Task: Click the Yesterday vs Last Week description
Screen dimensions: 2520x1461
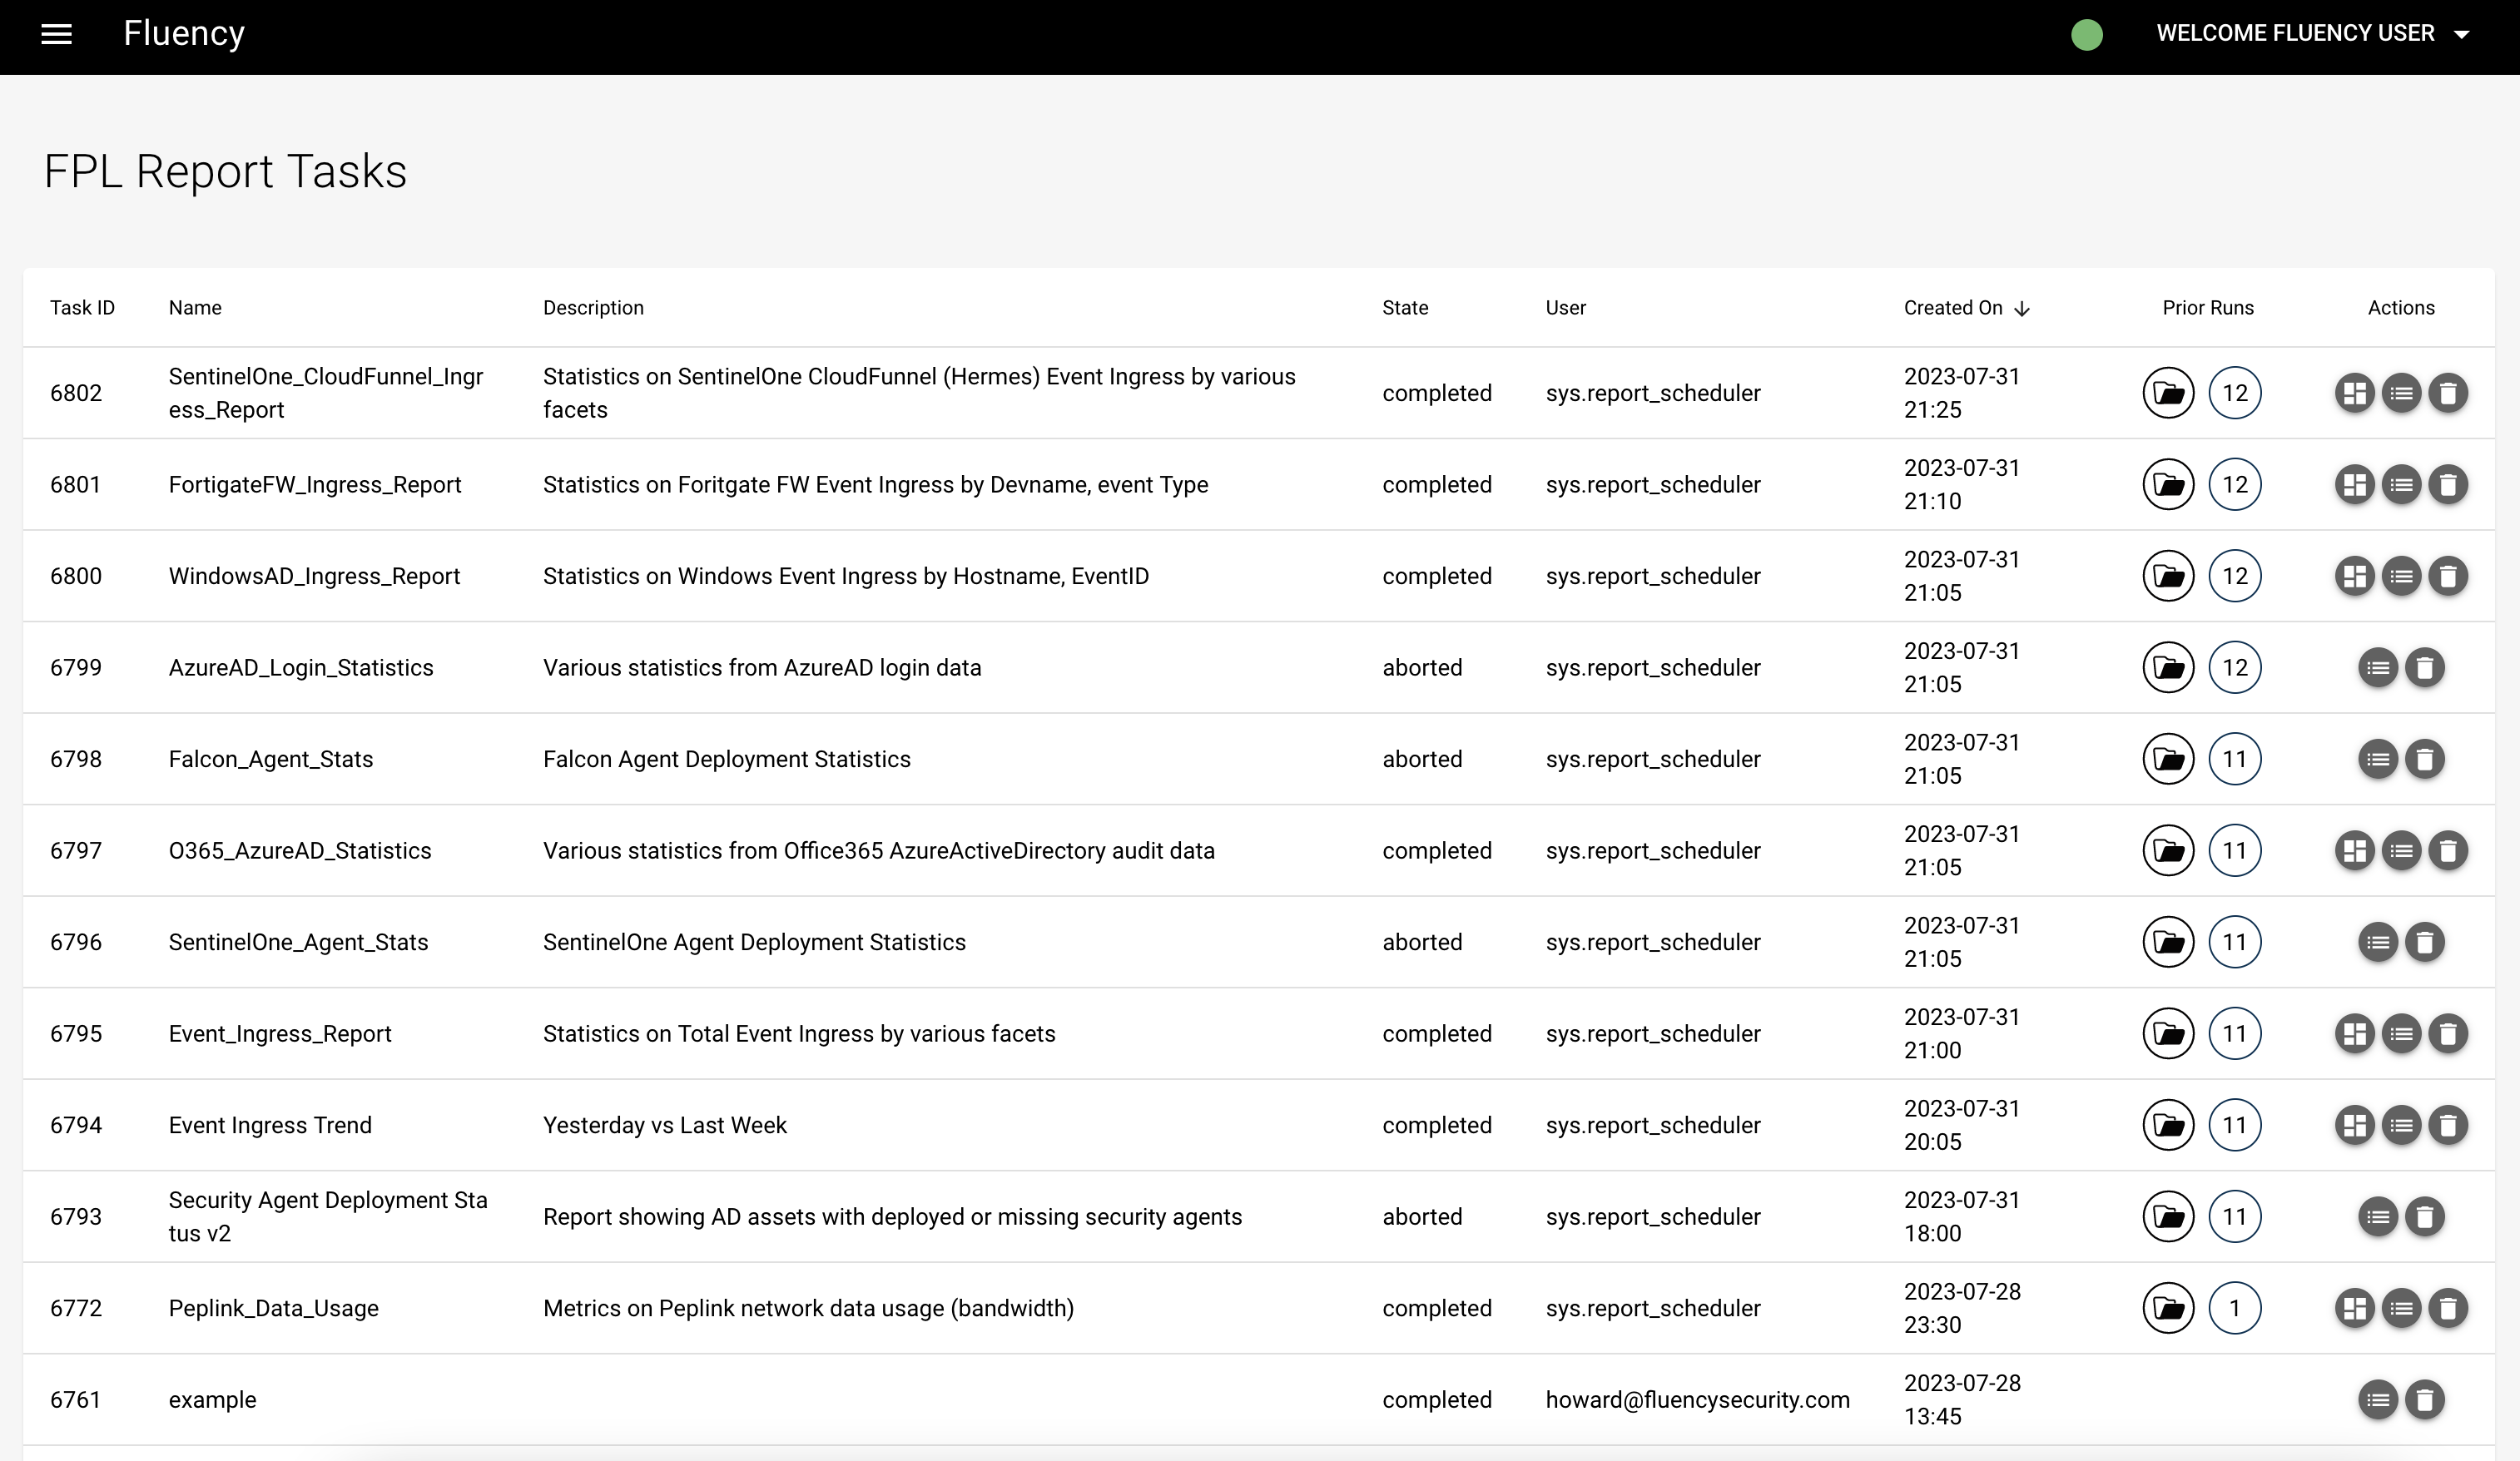Action: pyautogui.click(x=665, y=1125)
